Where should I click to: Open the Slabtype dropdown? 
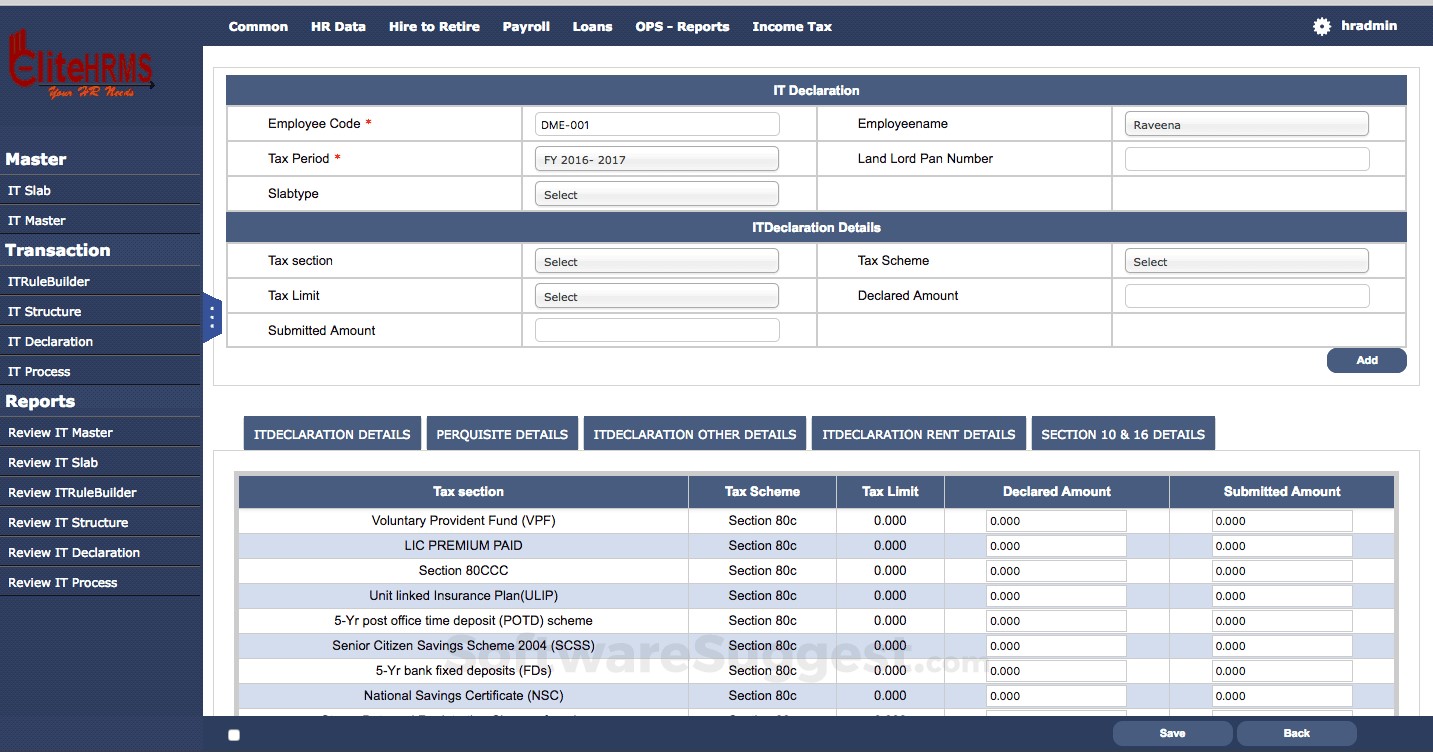655,193
